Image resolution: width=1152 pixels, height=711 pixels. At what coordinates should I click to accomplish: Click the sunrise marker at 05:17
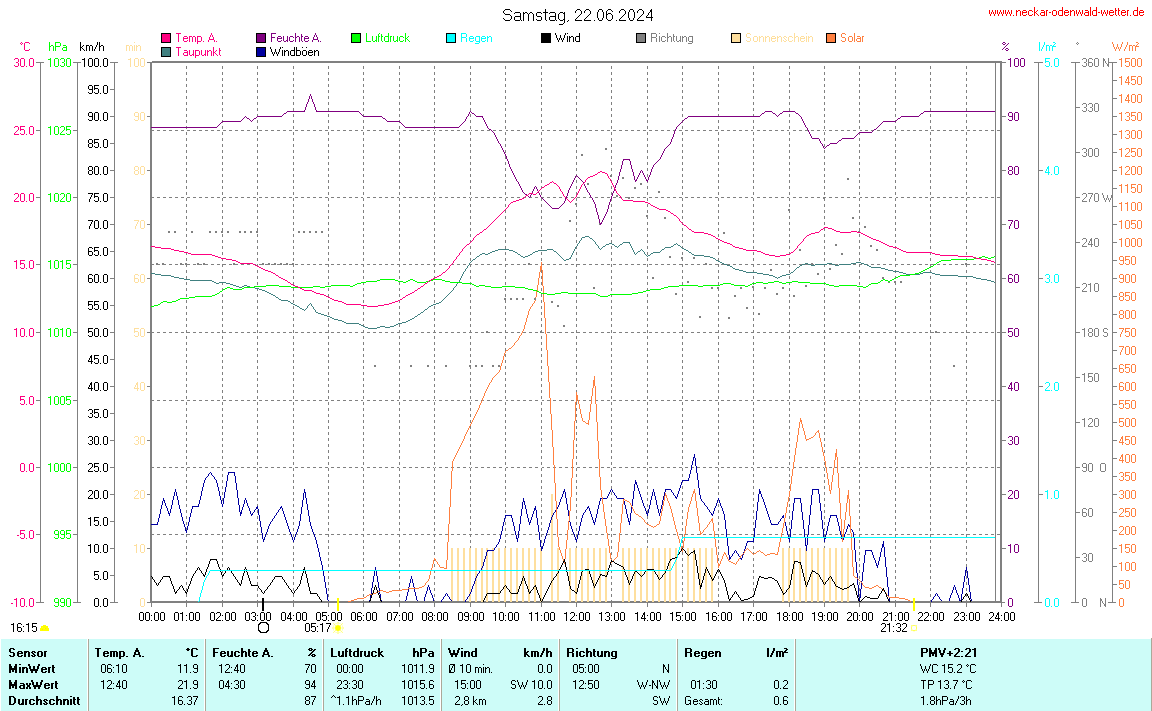tap(338, 628)
